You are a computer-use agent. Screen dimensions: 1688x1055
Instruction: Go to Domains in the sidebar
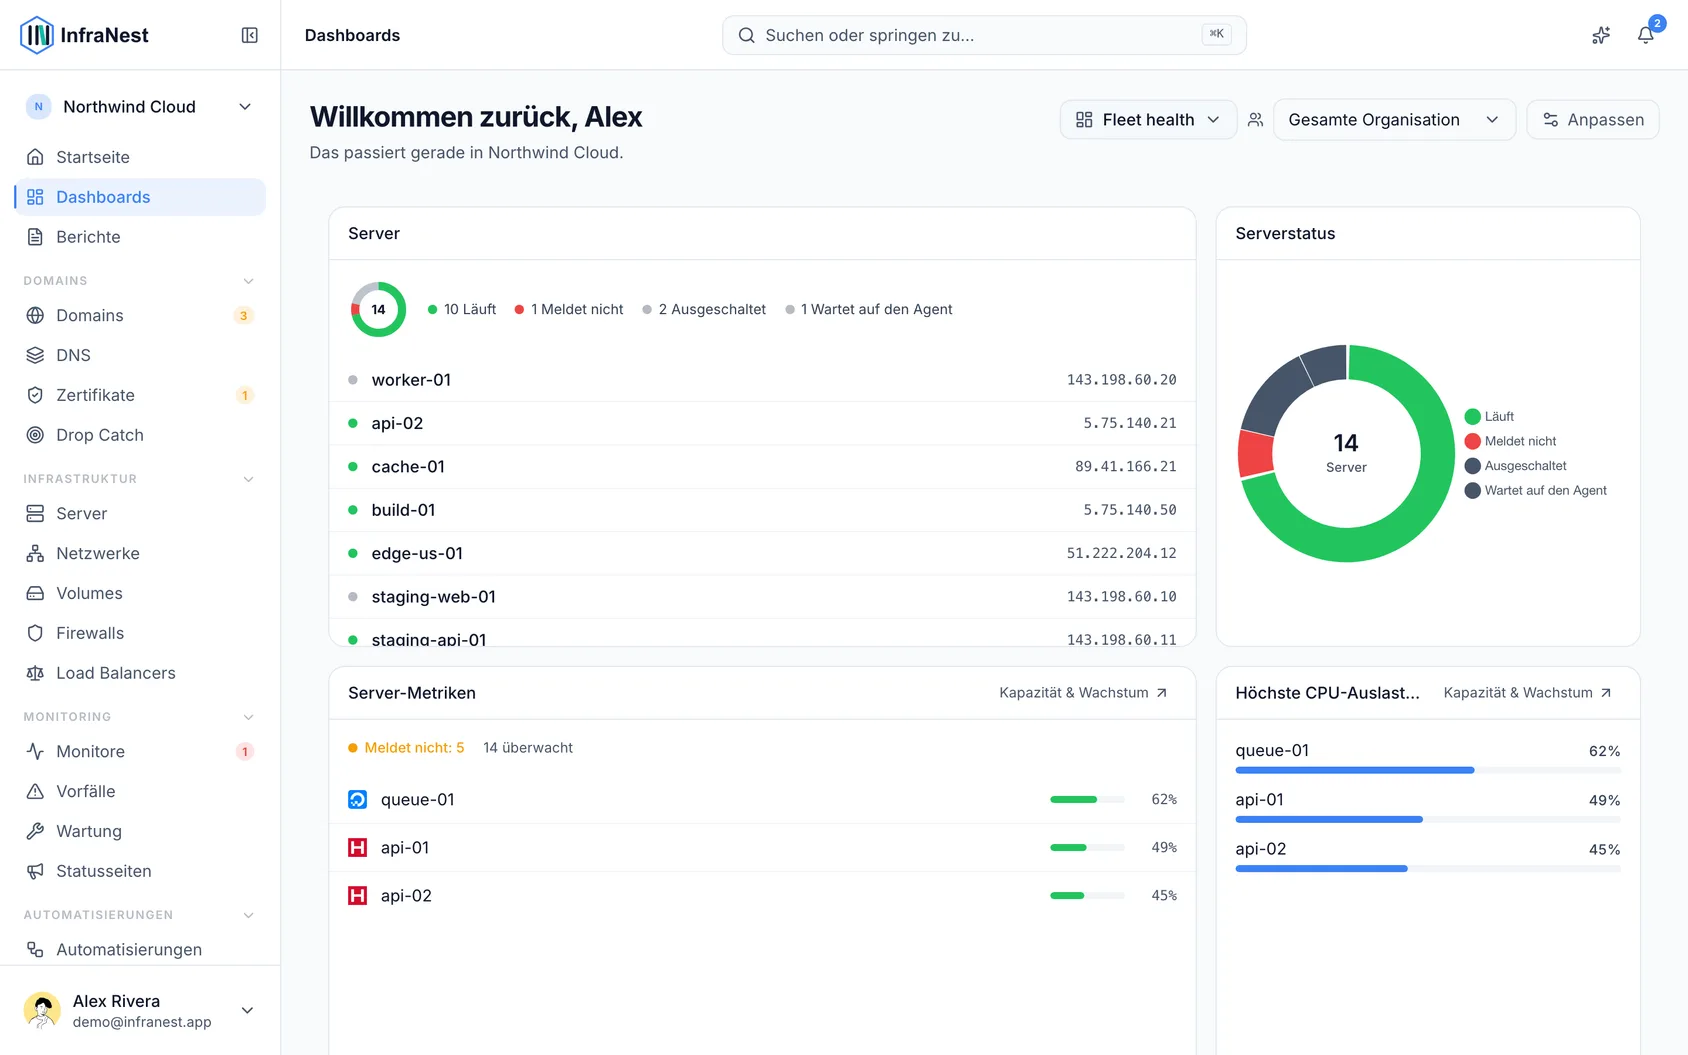coord(140,315)
